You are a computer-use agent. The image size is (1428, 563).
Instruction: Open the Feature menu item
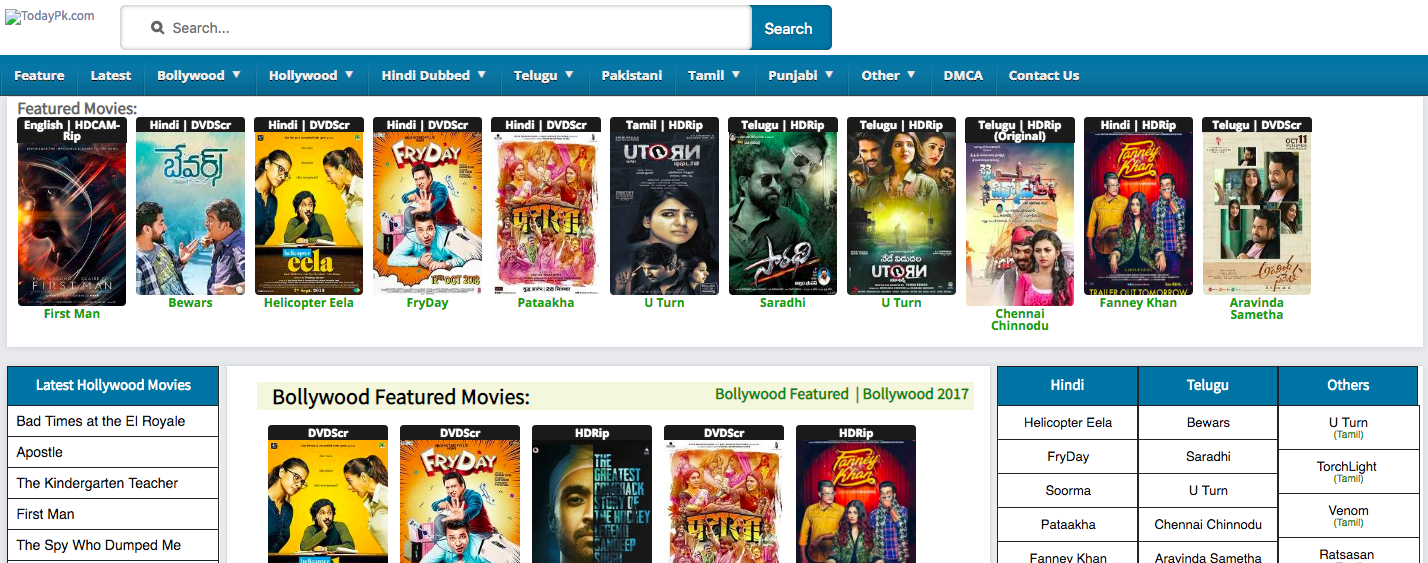[x=39, y=75]
